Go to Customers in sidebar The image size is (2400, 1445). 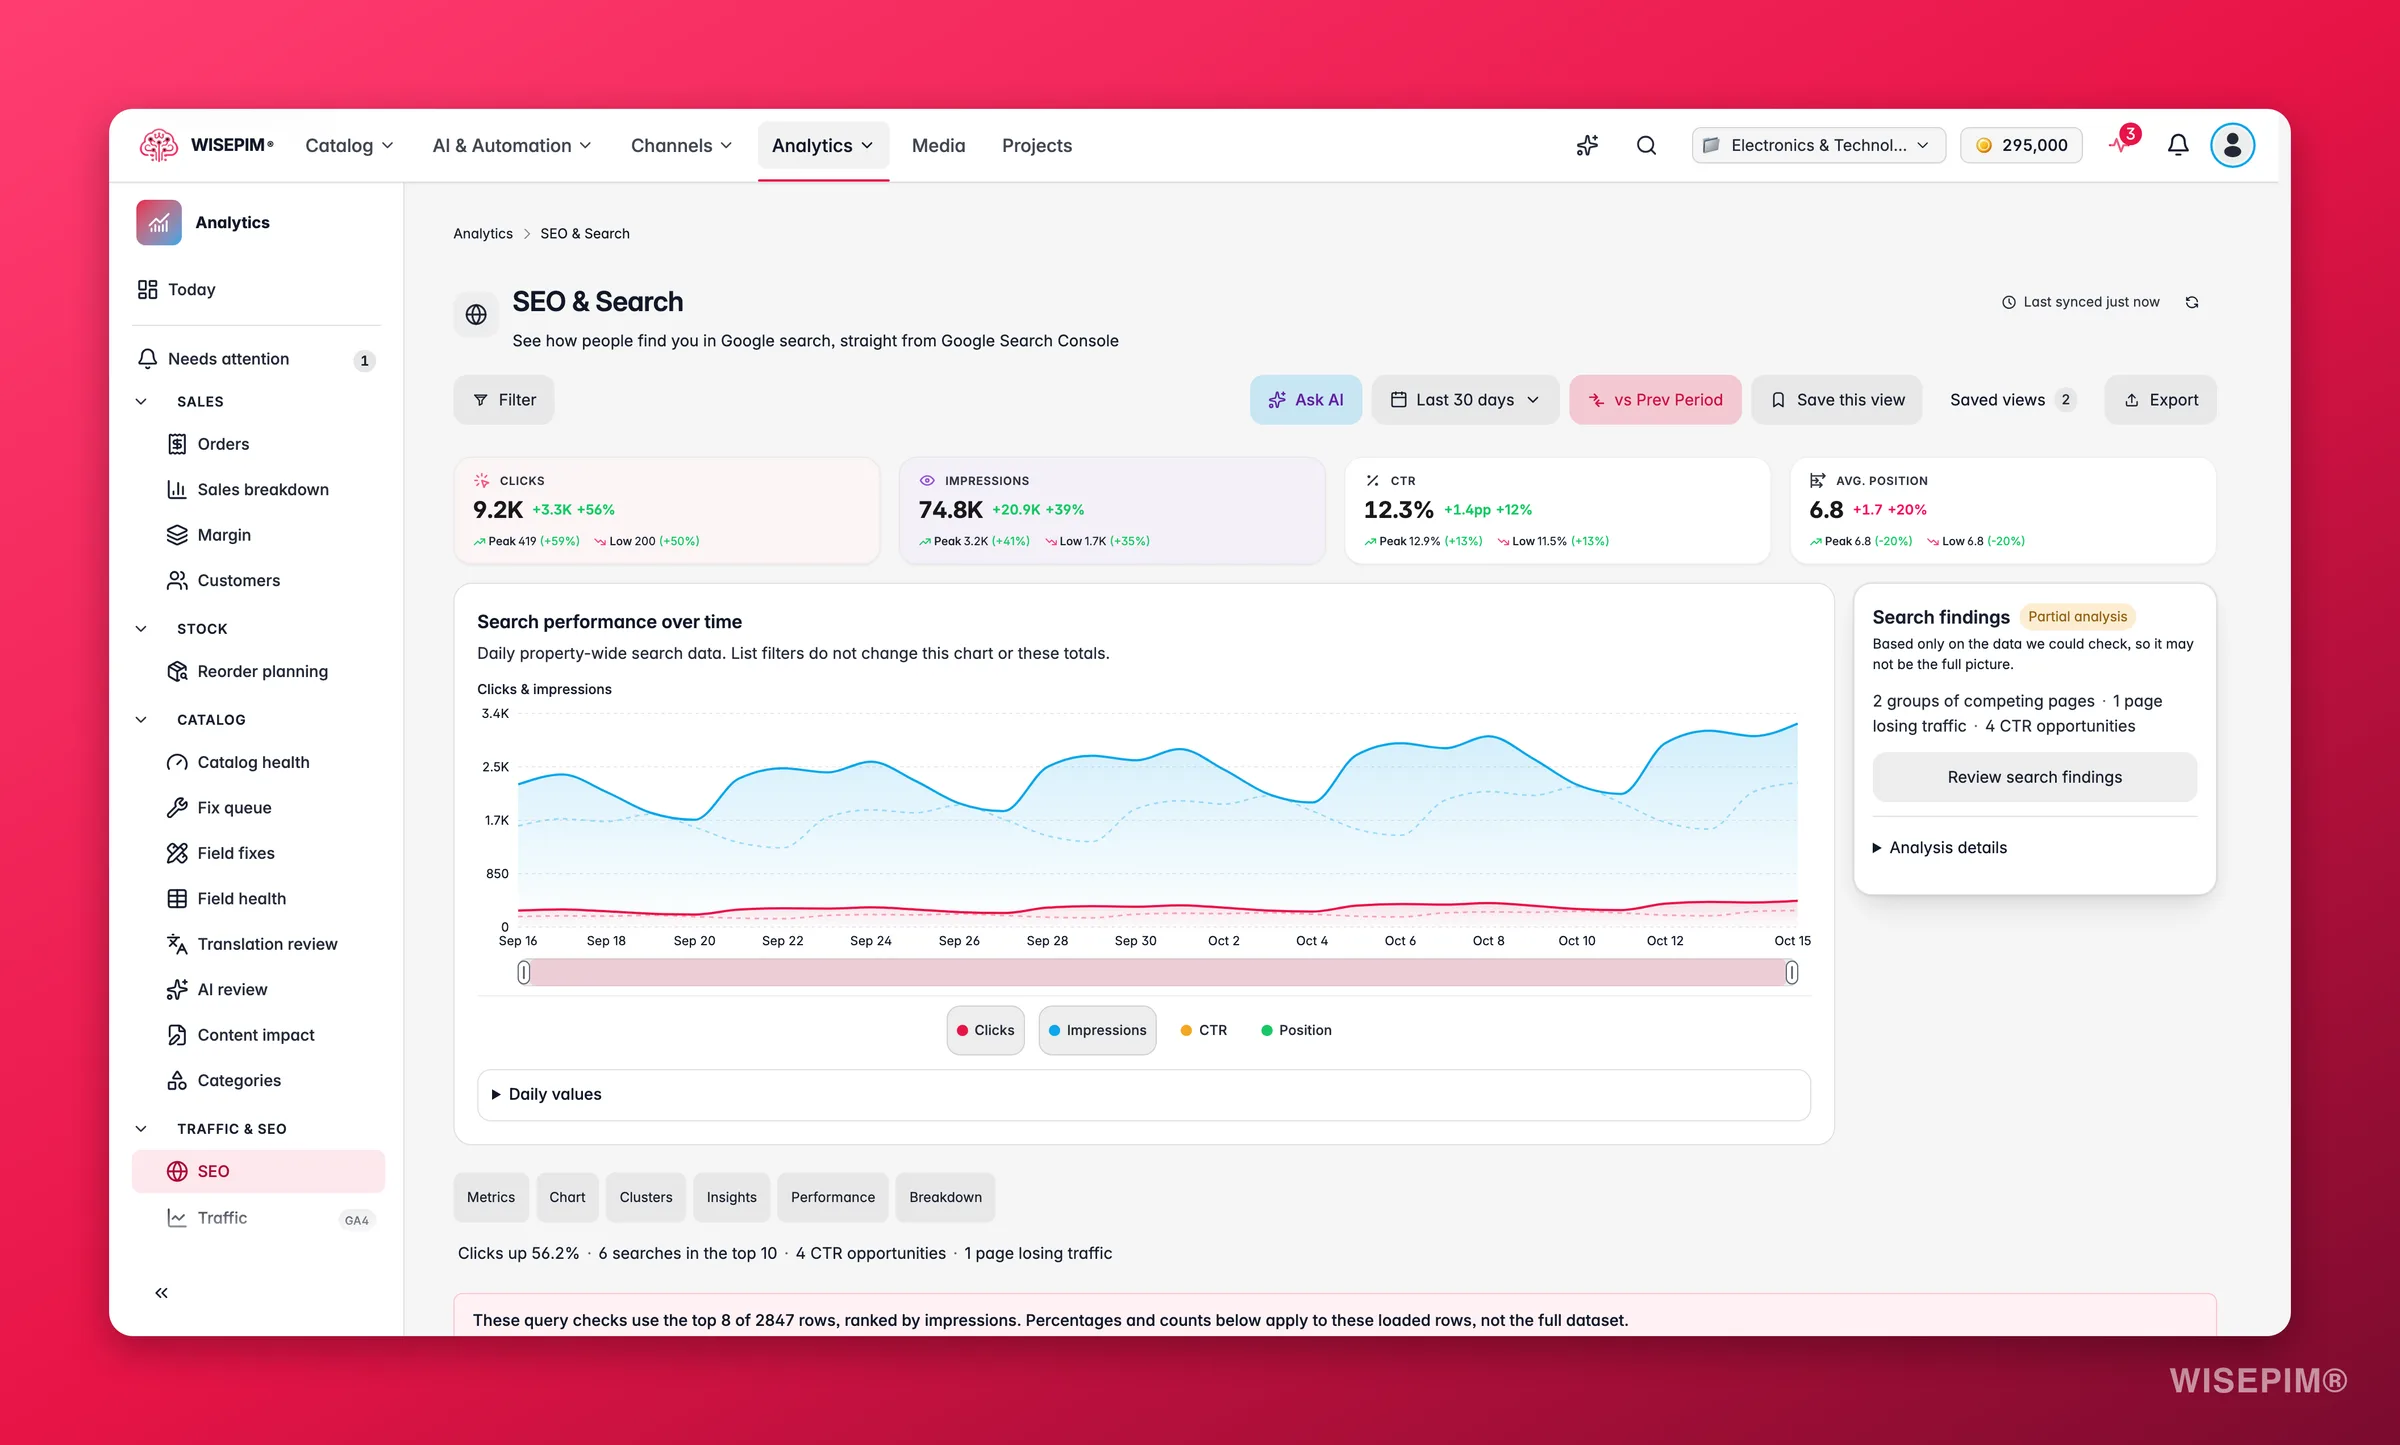257,580
